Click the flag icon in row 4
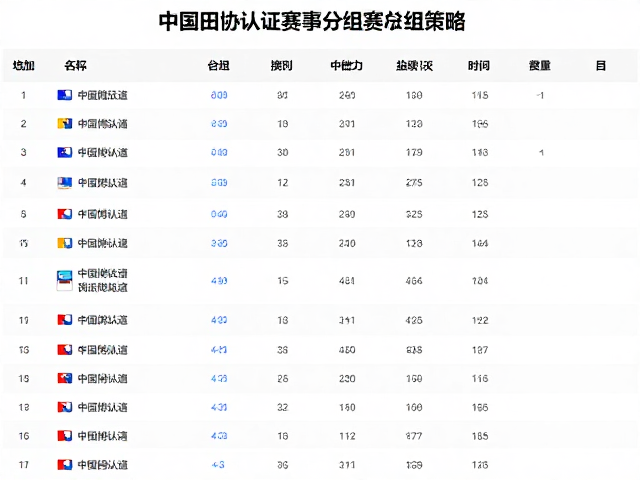Viewport: 640px width, 480px height. (x=64, y=182)
